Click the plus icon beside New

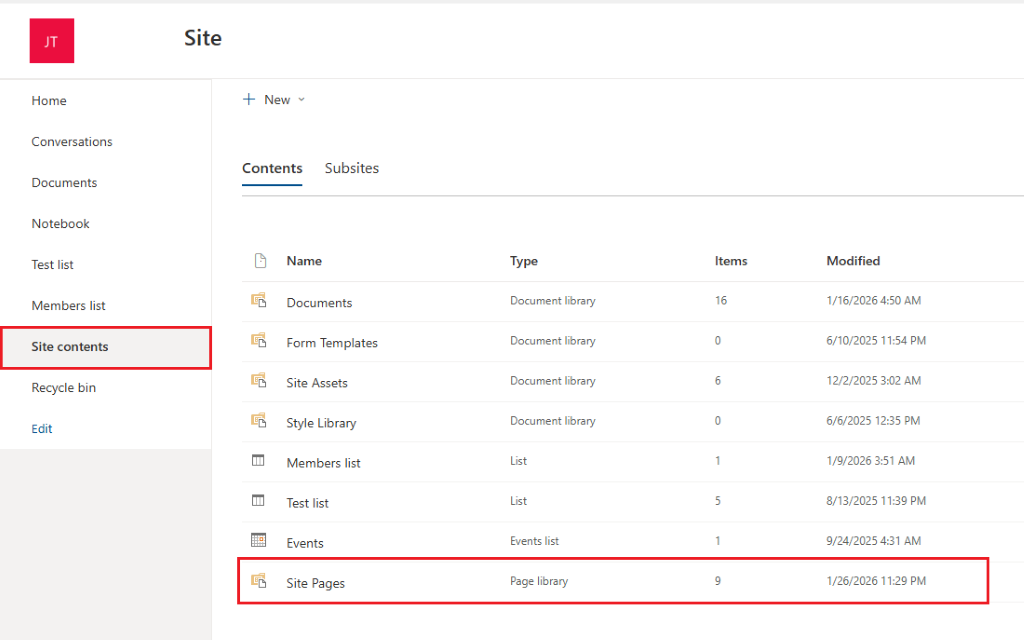(249, 99)
